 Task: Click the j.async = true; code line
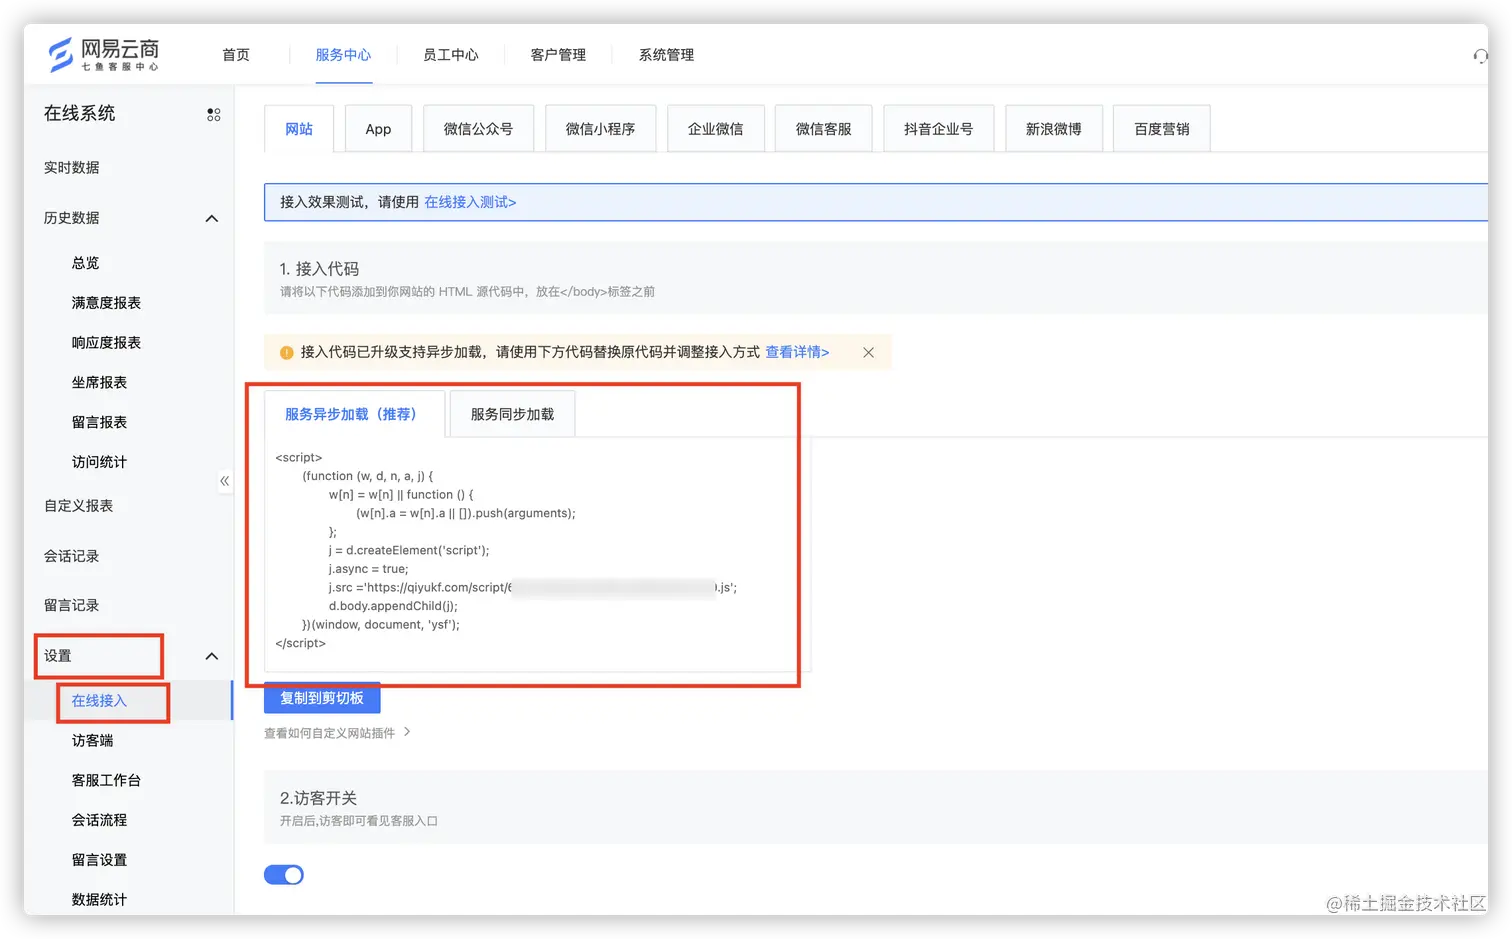point(368,569)
